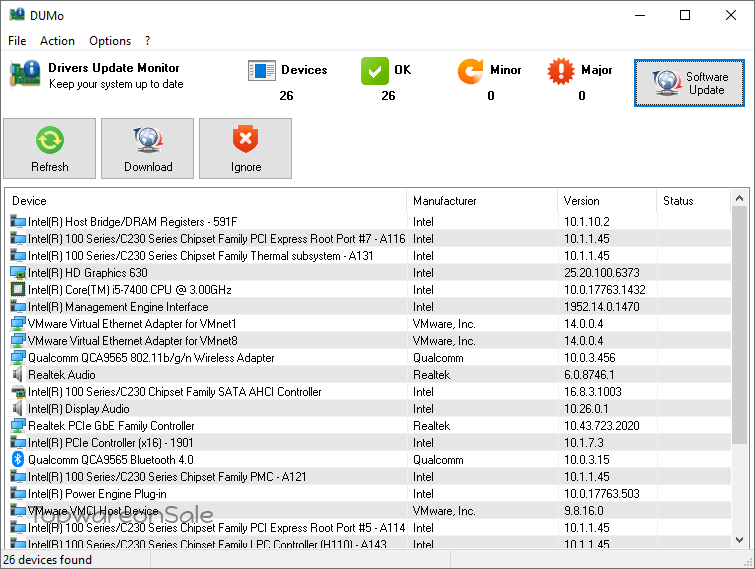Click the Download button
Screen dimensions: 755x569
tap(147, 149)
